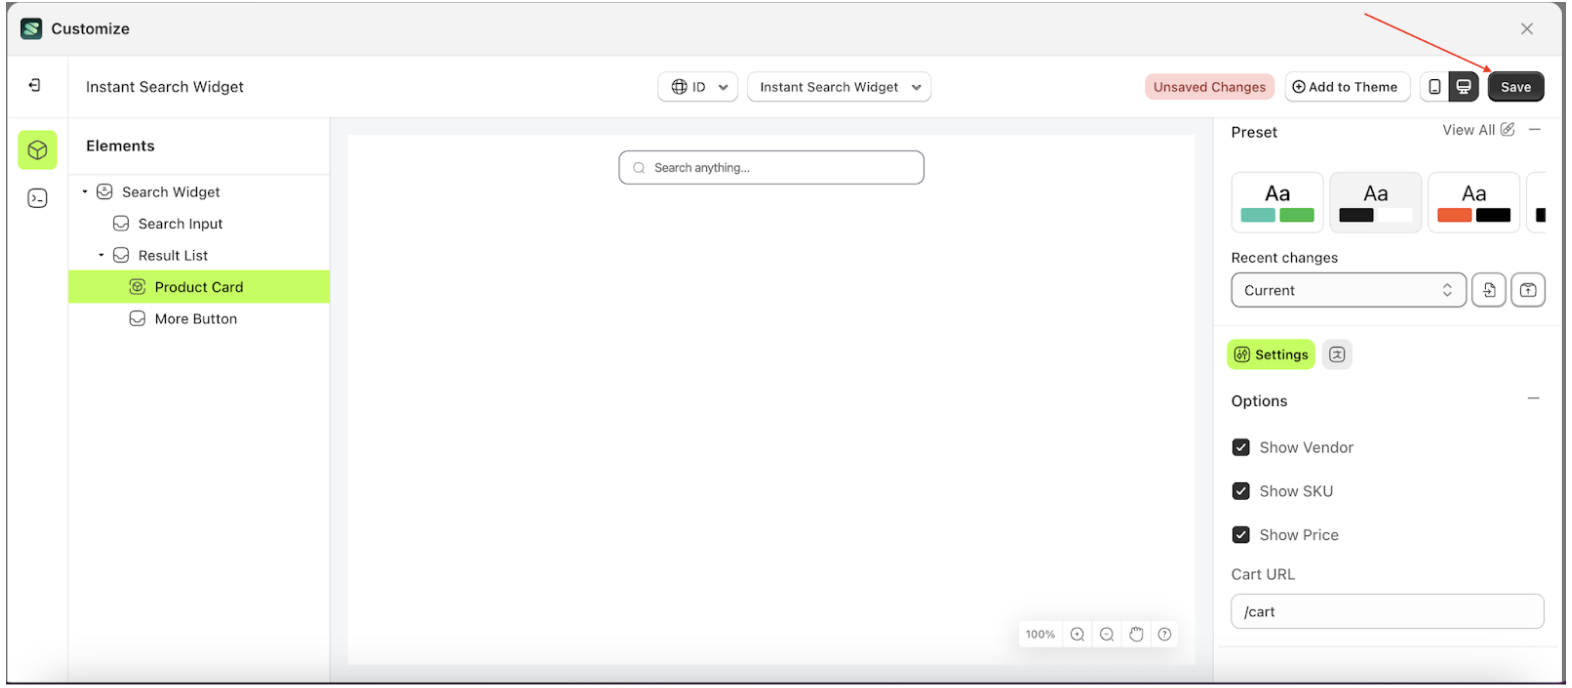1572x688 pixels.
Task: Switch to mobile preview icon
Action: click(x=1434, y=87)
